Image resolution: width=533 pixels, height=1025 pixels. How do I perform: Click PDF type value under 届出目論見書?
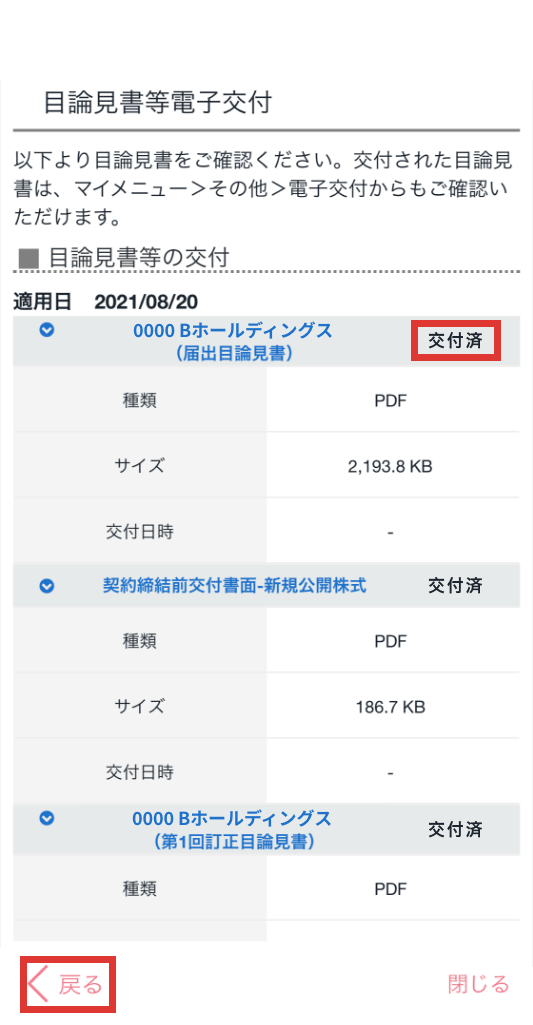[x=390, y=401]
